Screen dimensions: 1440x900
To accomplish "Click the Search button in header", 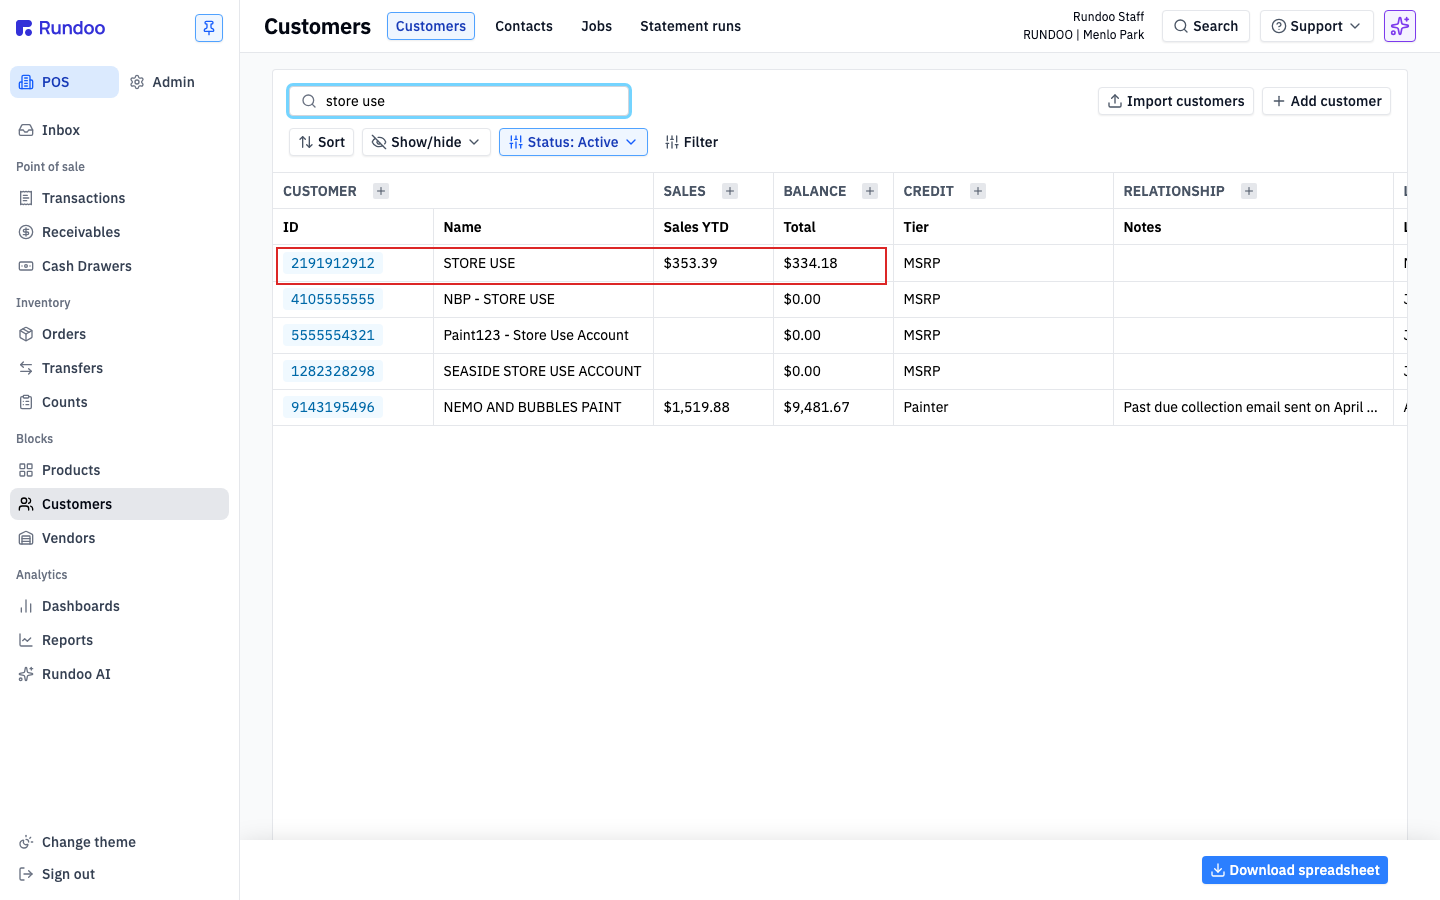I will pyautogui.click(x=1206, y=26).
